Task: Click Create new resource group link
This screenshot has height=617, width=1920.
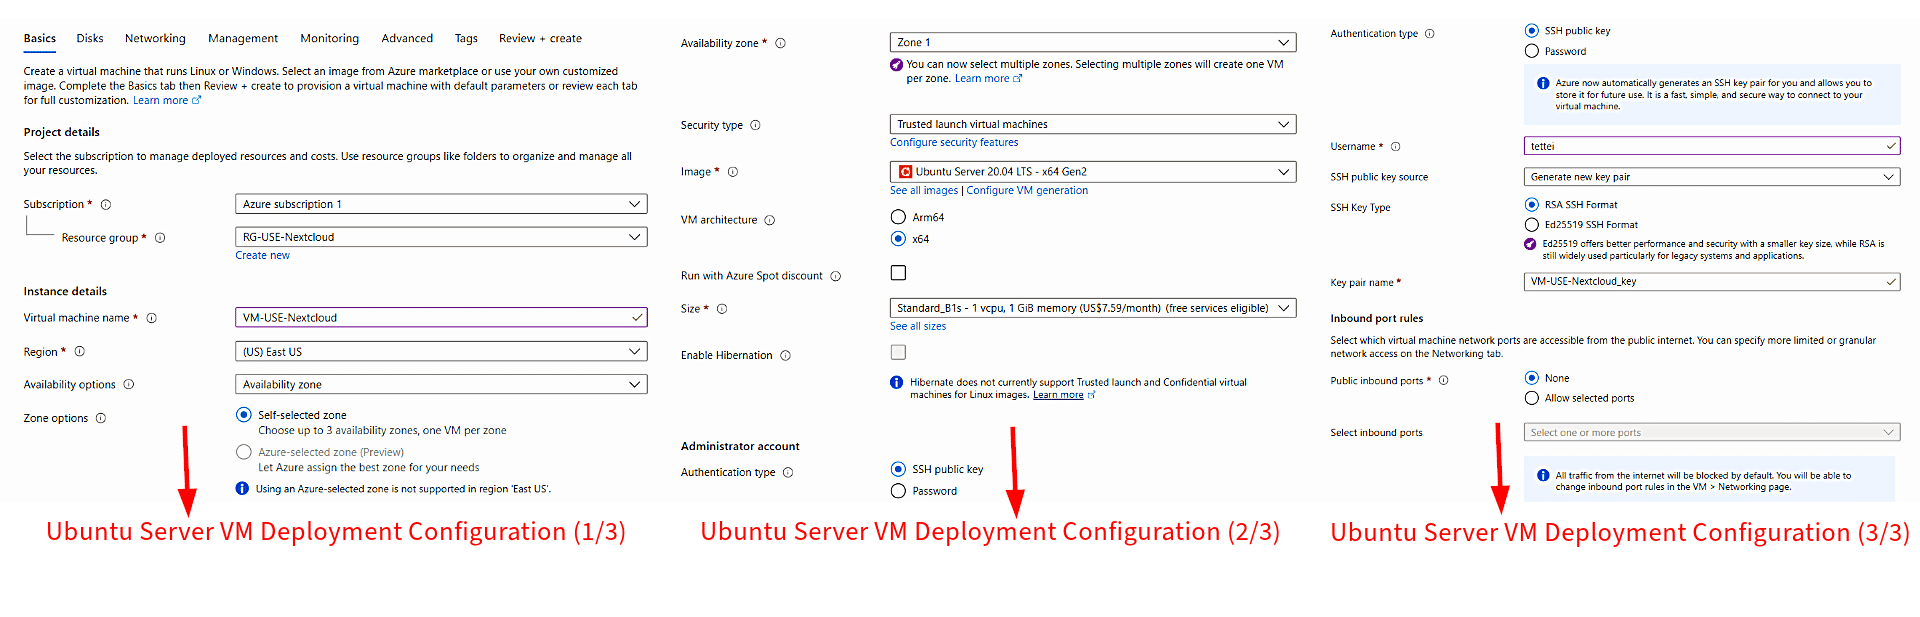Action: 262,255
